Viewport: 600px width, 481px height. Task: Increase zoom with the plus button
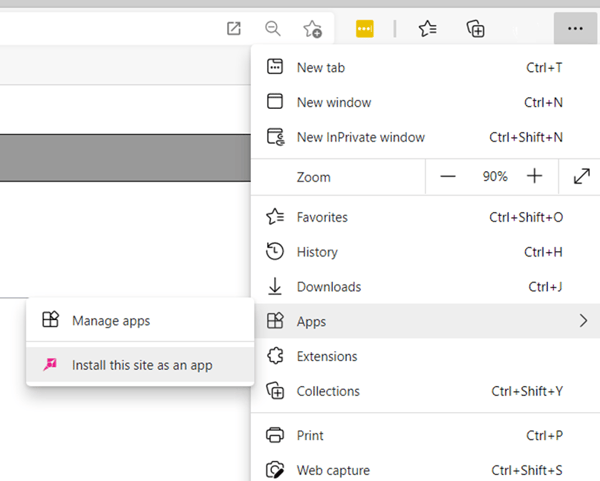point(535,176)
